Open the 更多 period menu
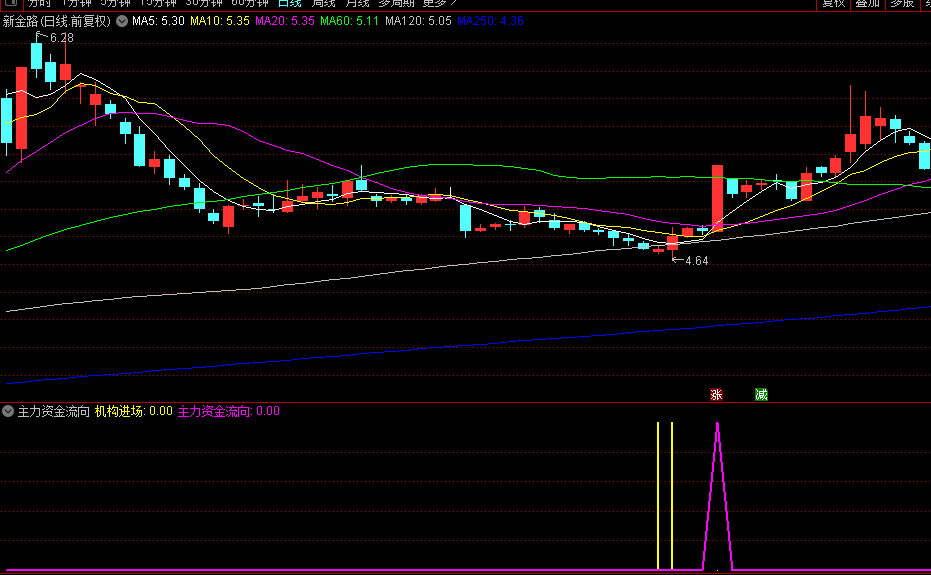This screenshot has width=931, height=575. [439, 3]
